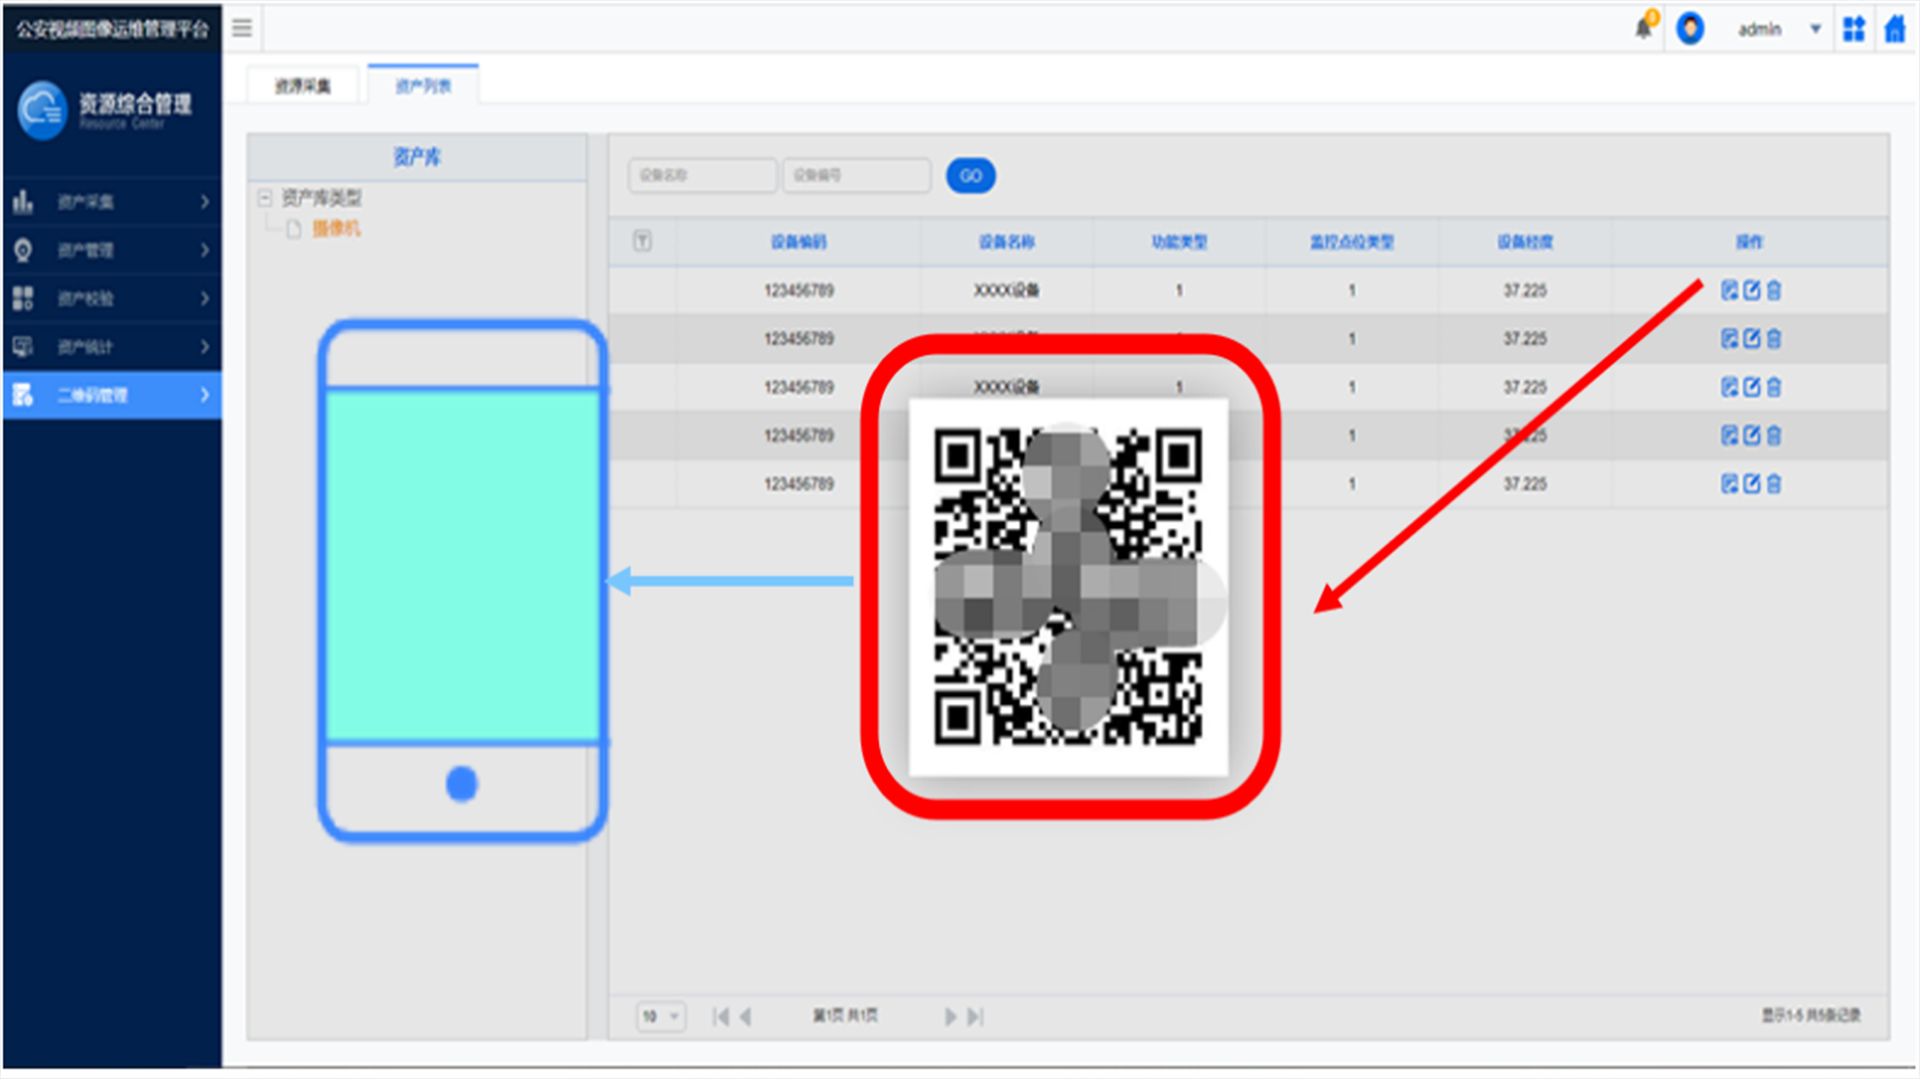This screenshot has width=1920, height=1079.
Task: Open the 资产管理 sidebar menu
Action: (112, 250)
